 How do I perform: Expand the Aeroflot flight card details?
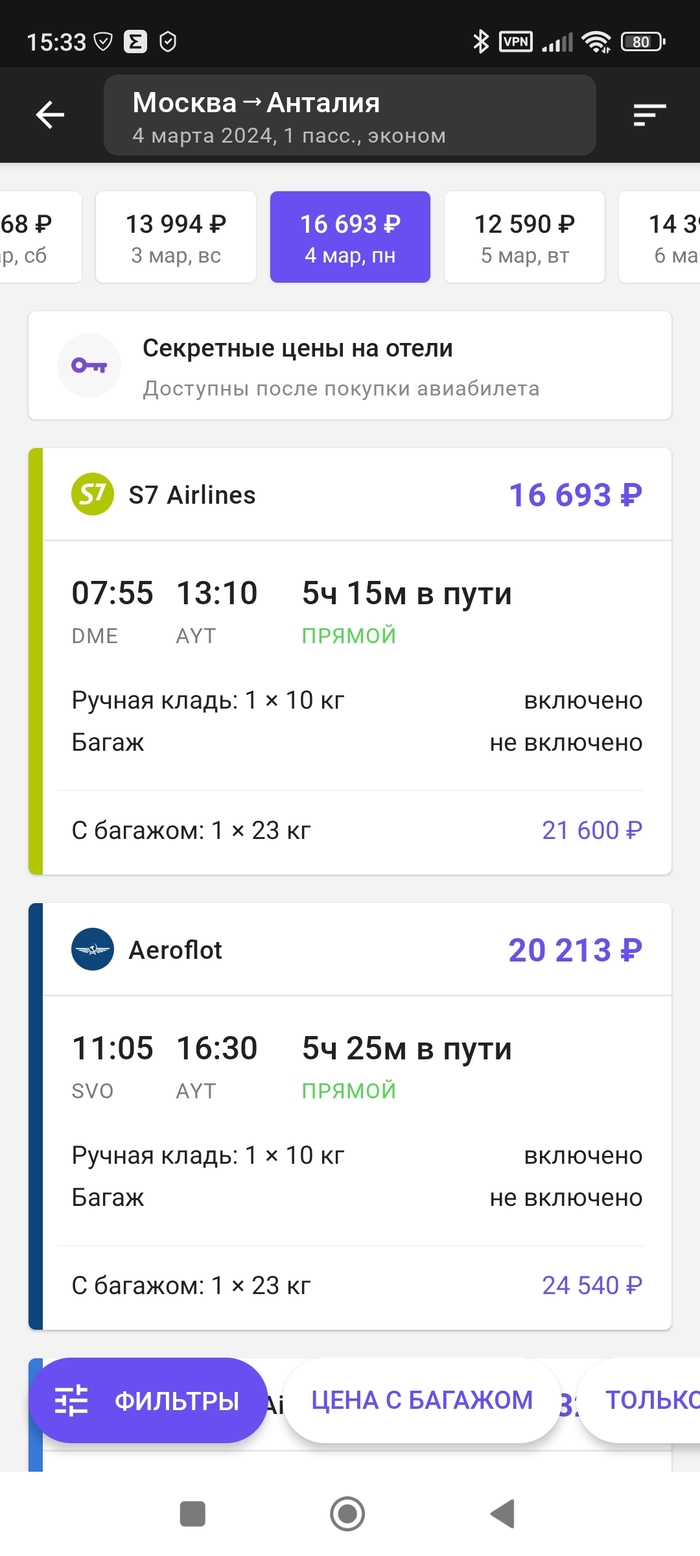(x=350, y=1115)
